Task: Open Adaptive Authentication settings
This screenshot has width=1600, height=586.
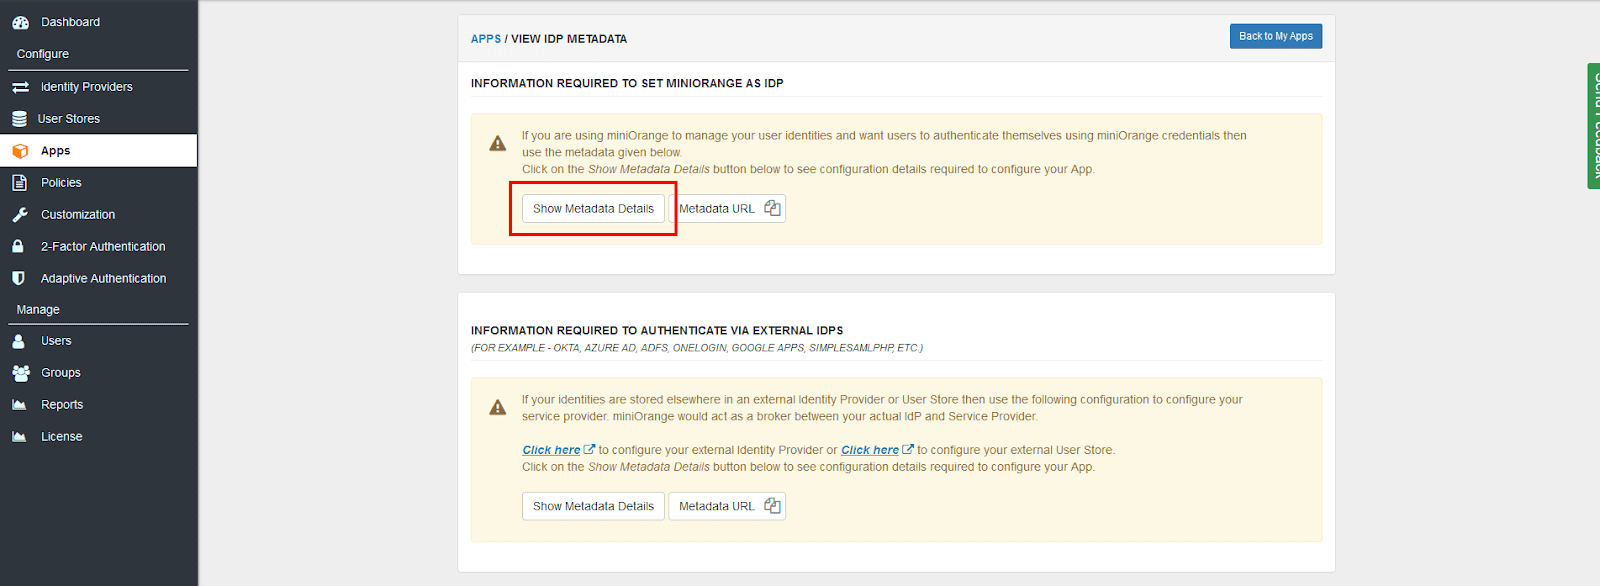Action: point(98,278)
